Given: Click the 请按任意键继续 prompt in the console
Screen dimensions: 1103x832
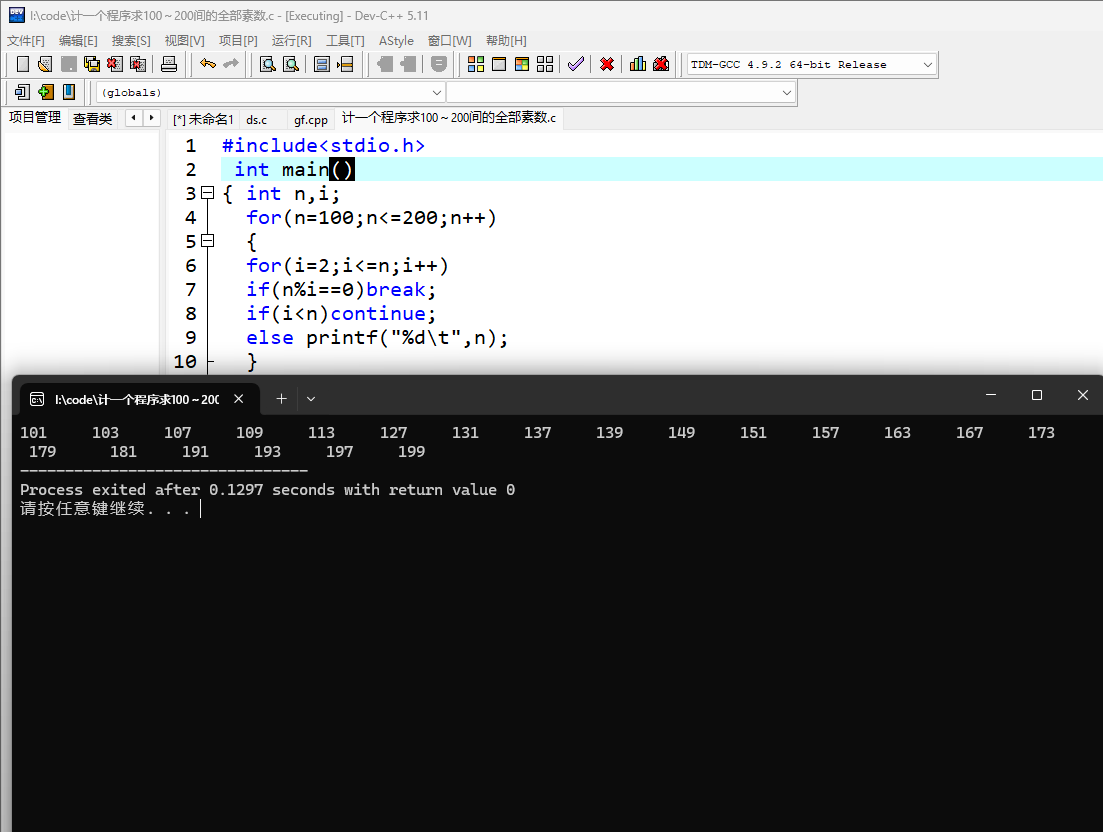Looking at the screenshot, I should point(105,508).
